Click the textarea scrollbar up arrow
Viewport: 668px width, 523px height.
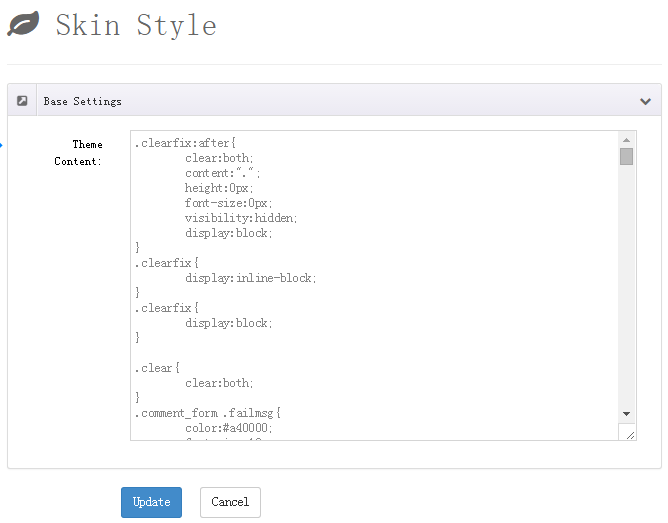pos(626,140)
